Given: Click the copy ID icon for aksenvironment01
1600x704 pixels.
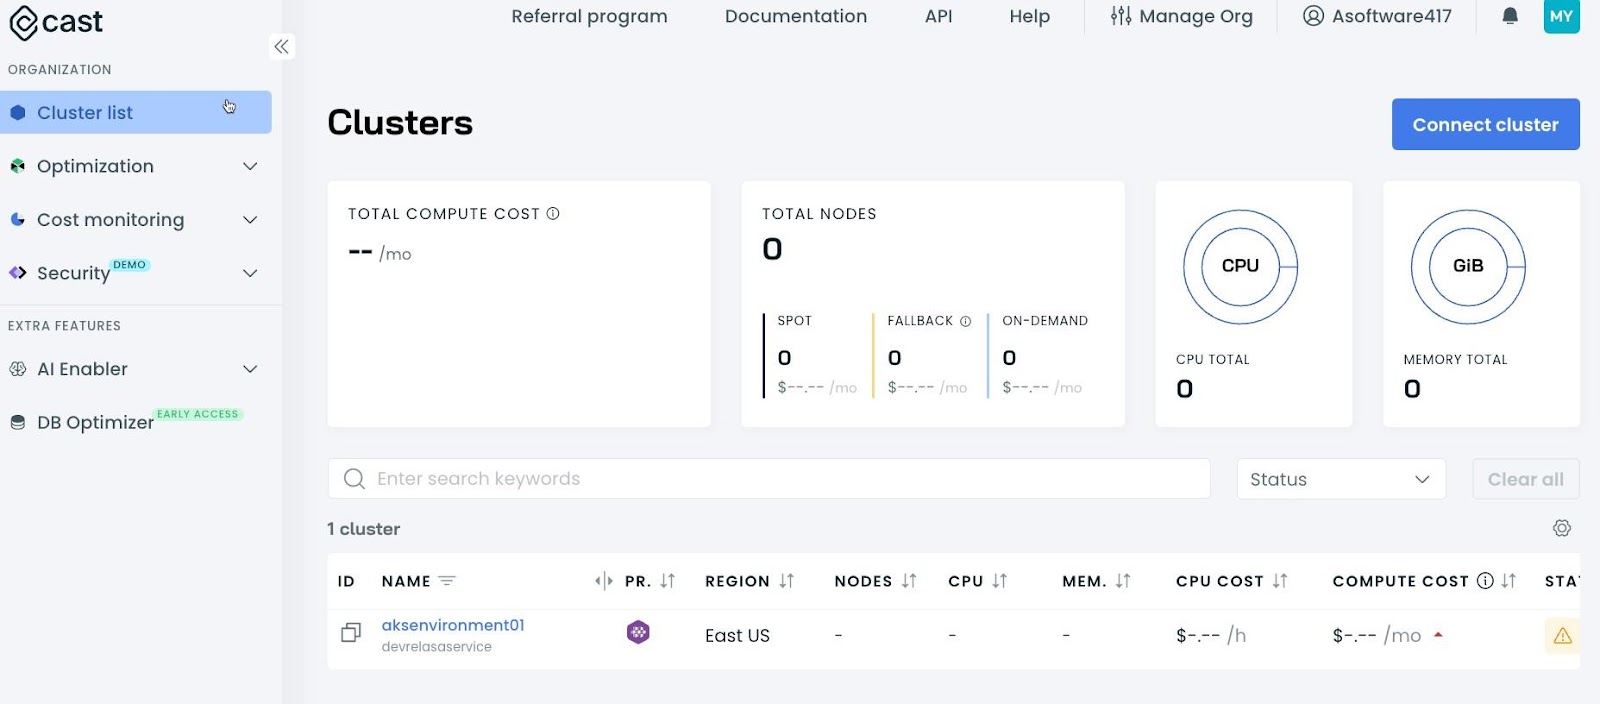Looking at the screenshot, I should coord(351,633).
